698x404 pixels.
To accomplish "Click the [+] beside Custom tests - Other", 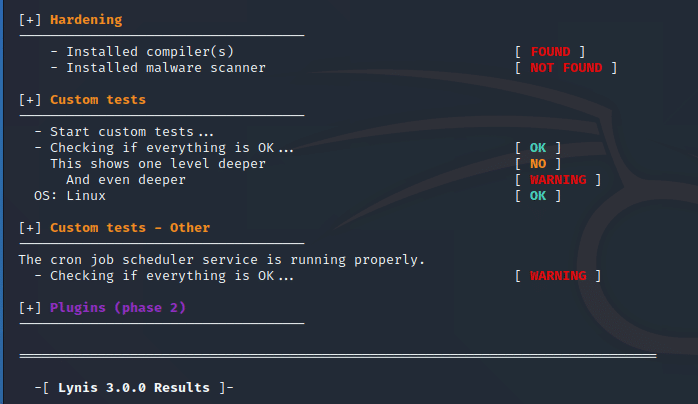I will pos(30,227).
